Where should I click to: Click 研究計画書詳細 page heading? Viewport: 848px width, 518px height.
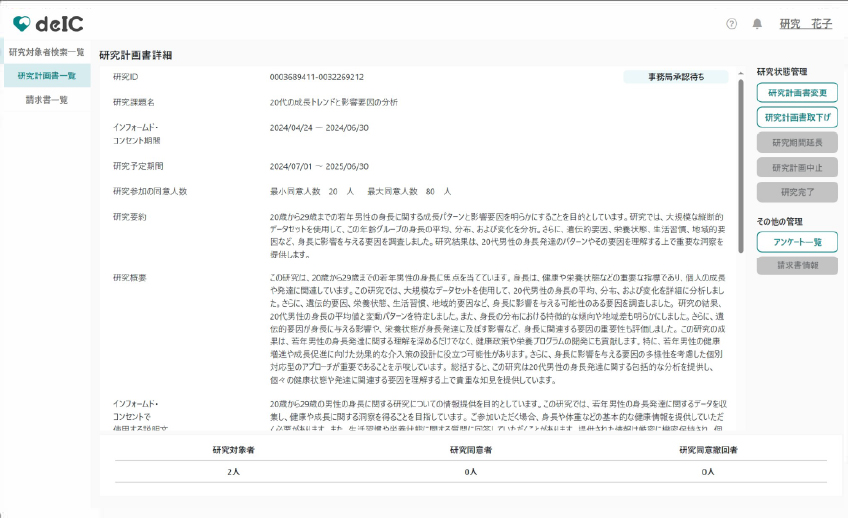pos(136,55)
